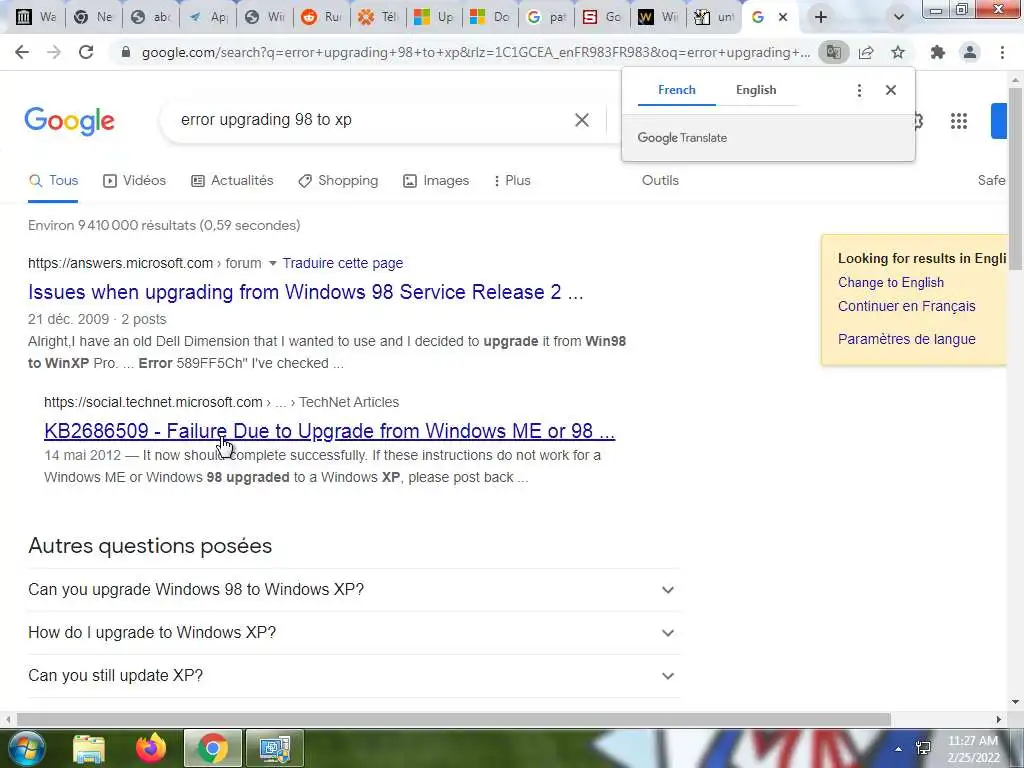This screenshot has width=1024, height=768.
Task: Switch to the Reddit tab
Action: pyautogui.click(x=321, y=18)
